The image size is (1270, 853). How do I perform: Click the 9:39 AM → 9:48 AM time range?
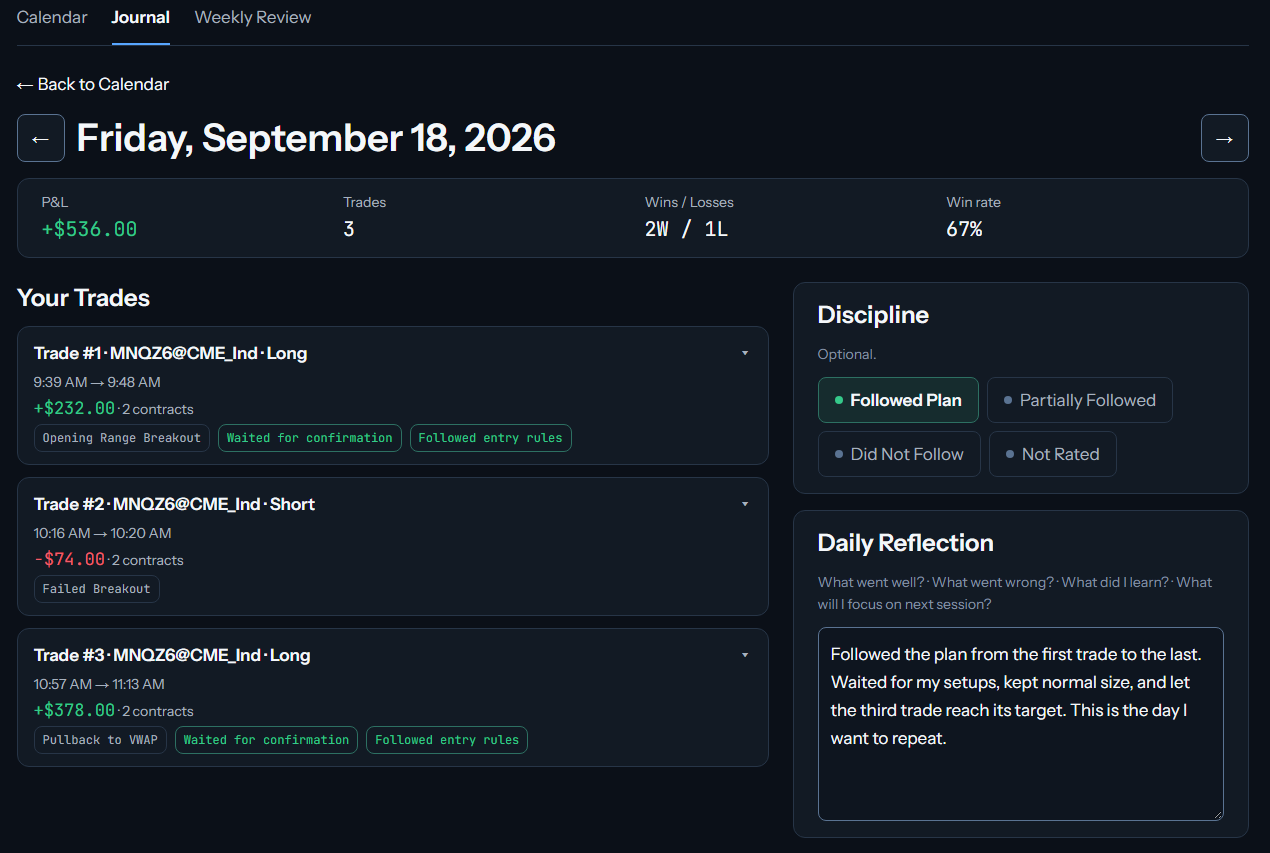97,382
